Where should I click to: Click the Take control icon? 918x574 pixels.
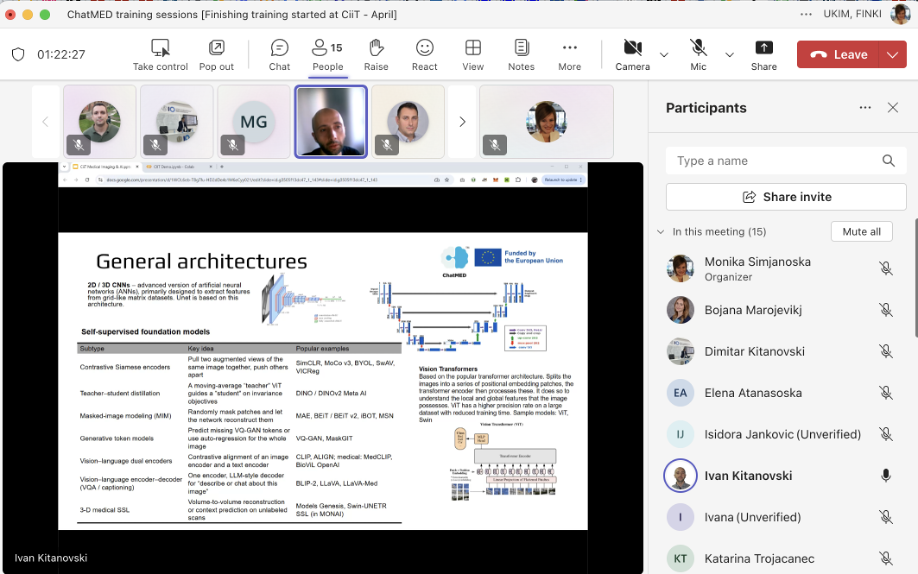click(160, 48)
